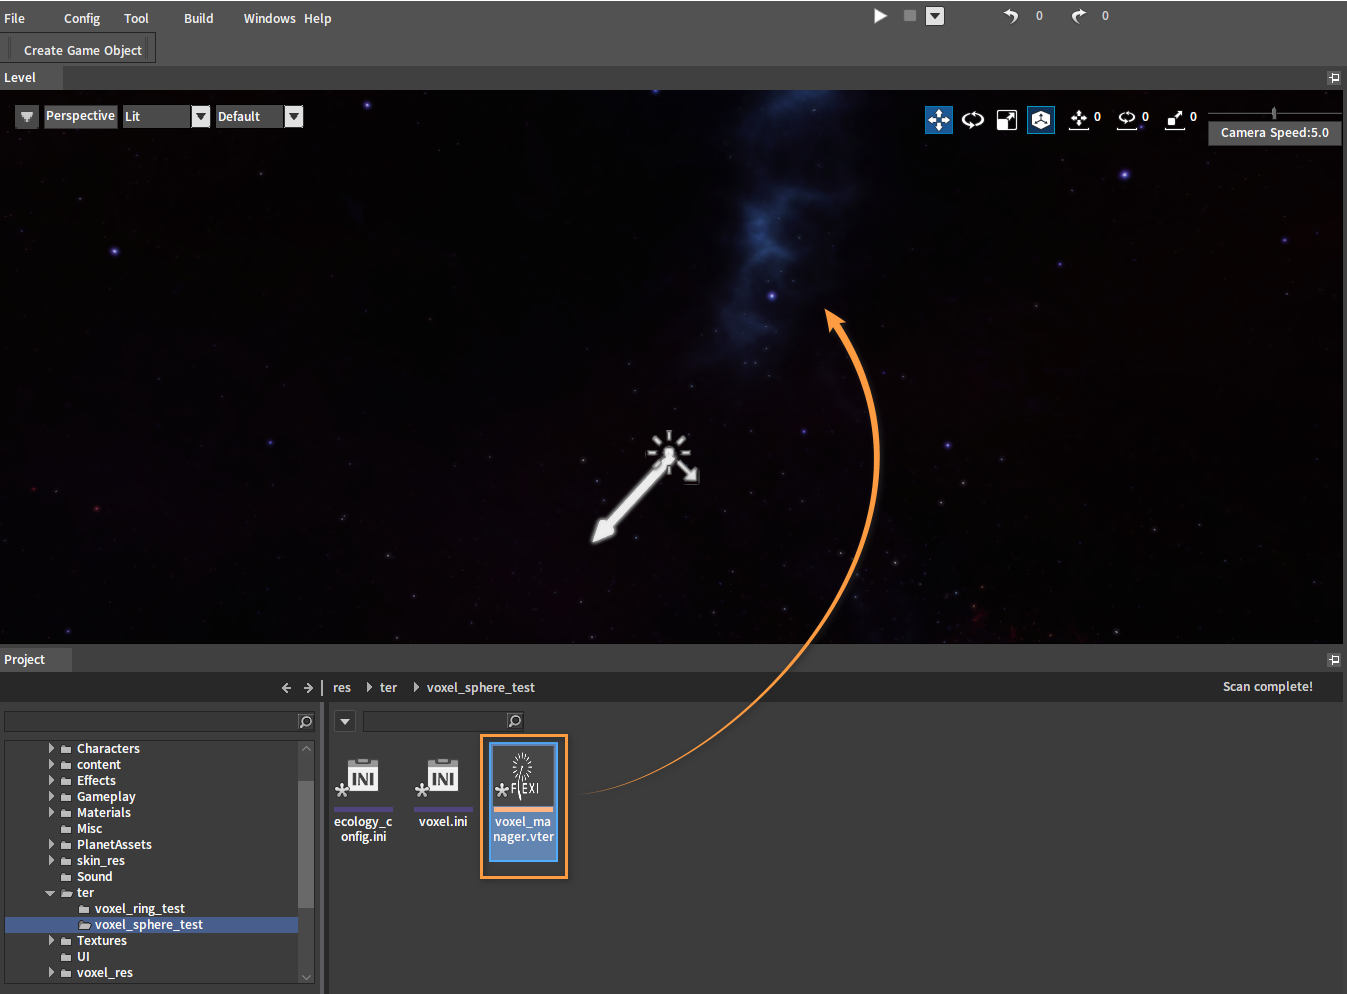Select the Rotate gizmo tool
Viewport: 1347px width, 994px height.
click(973, 120)
